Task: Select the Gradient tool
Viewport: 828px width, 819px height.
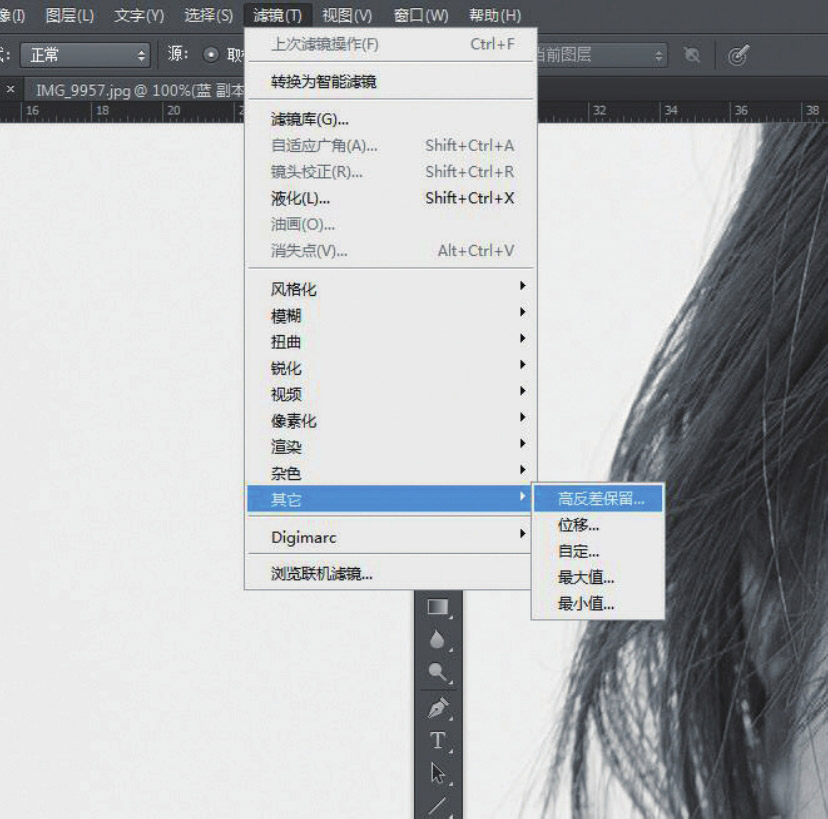Action: tap(438, 606)
